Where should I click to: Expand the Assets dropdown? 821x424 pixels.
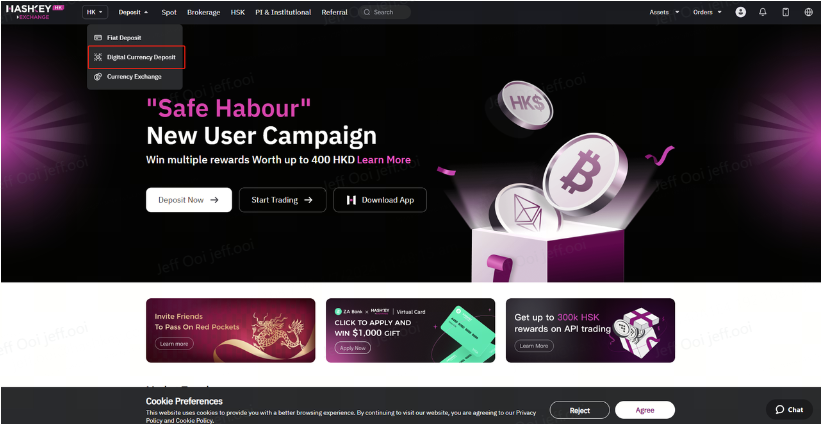click(x=664, y=12)
